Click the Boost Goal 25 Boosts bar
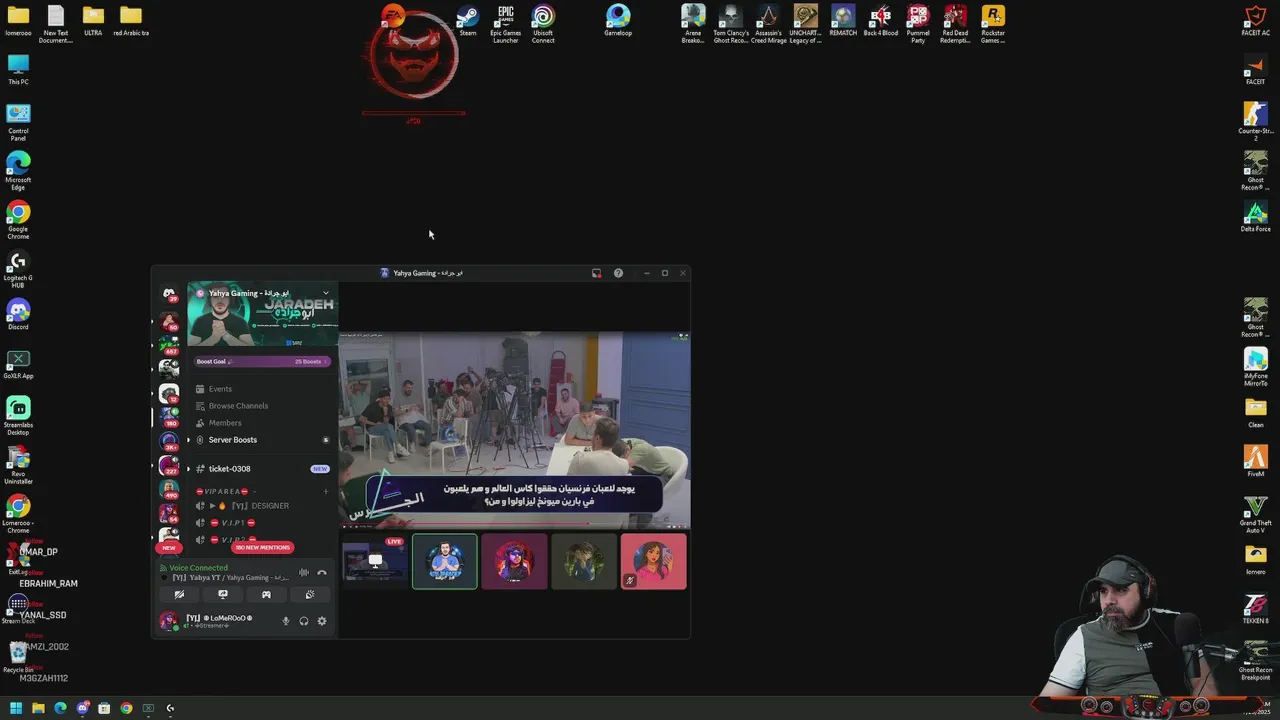Screen dimensions: 1280x720 (262, 361)
